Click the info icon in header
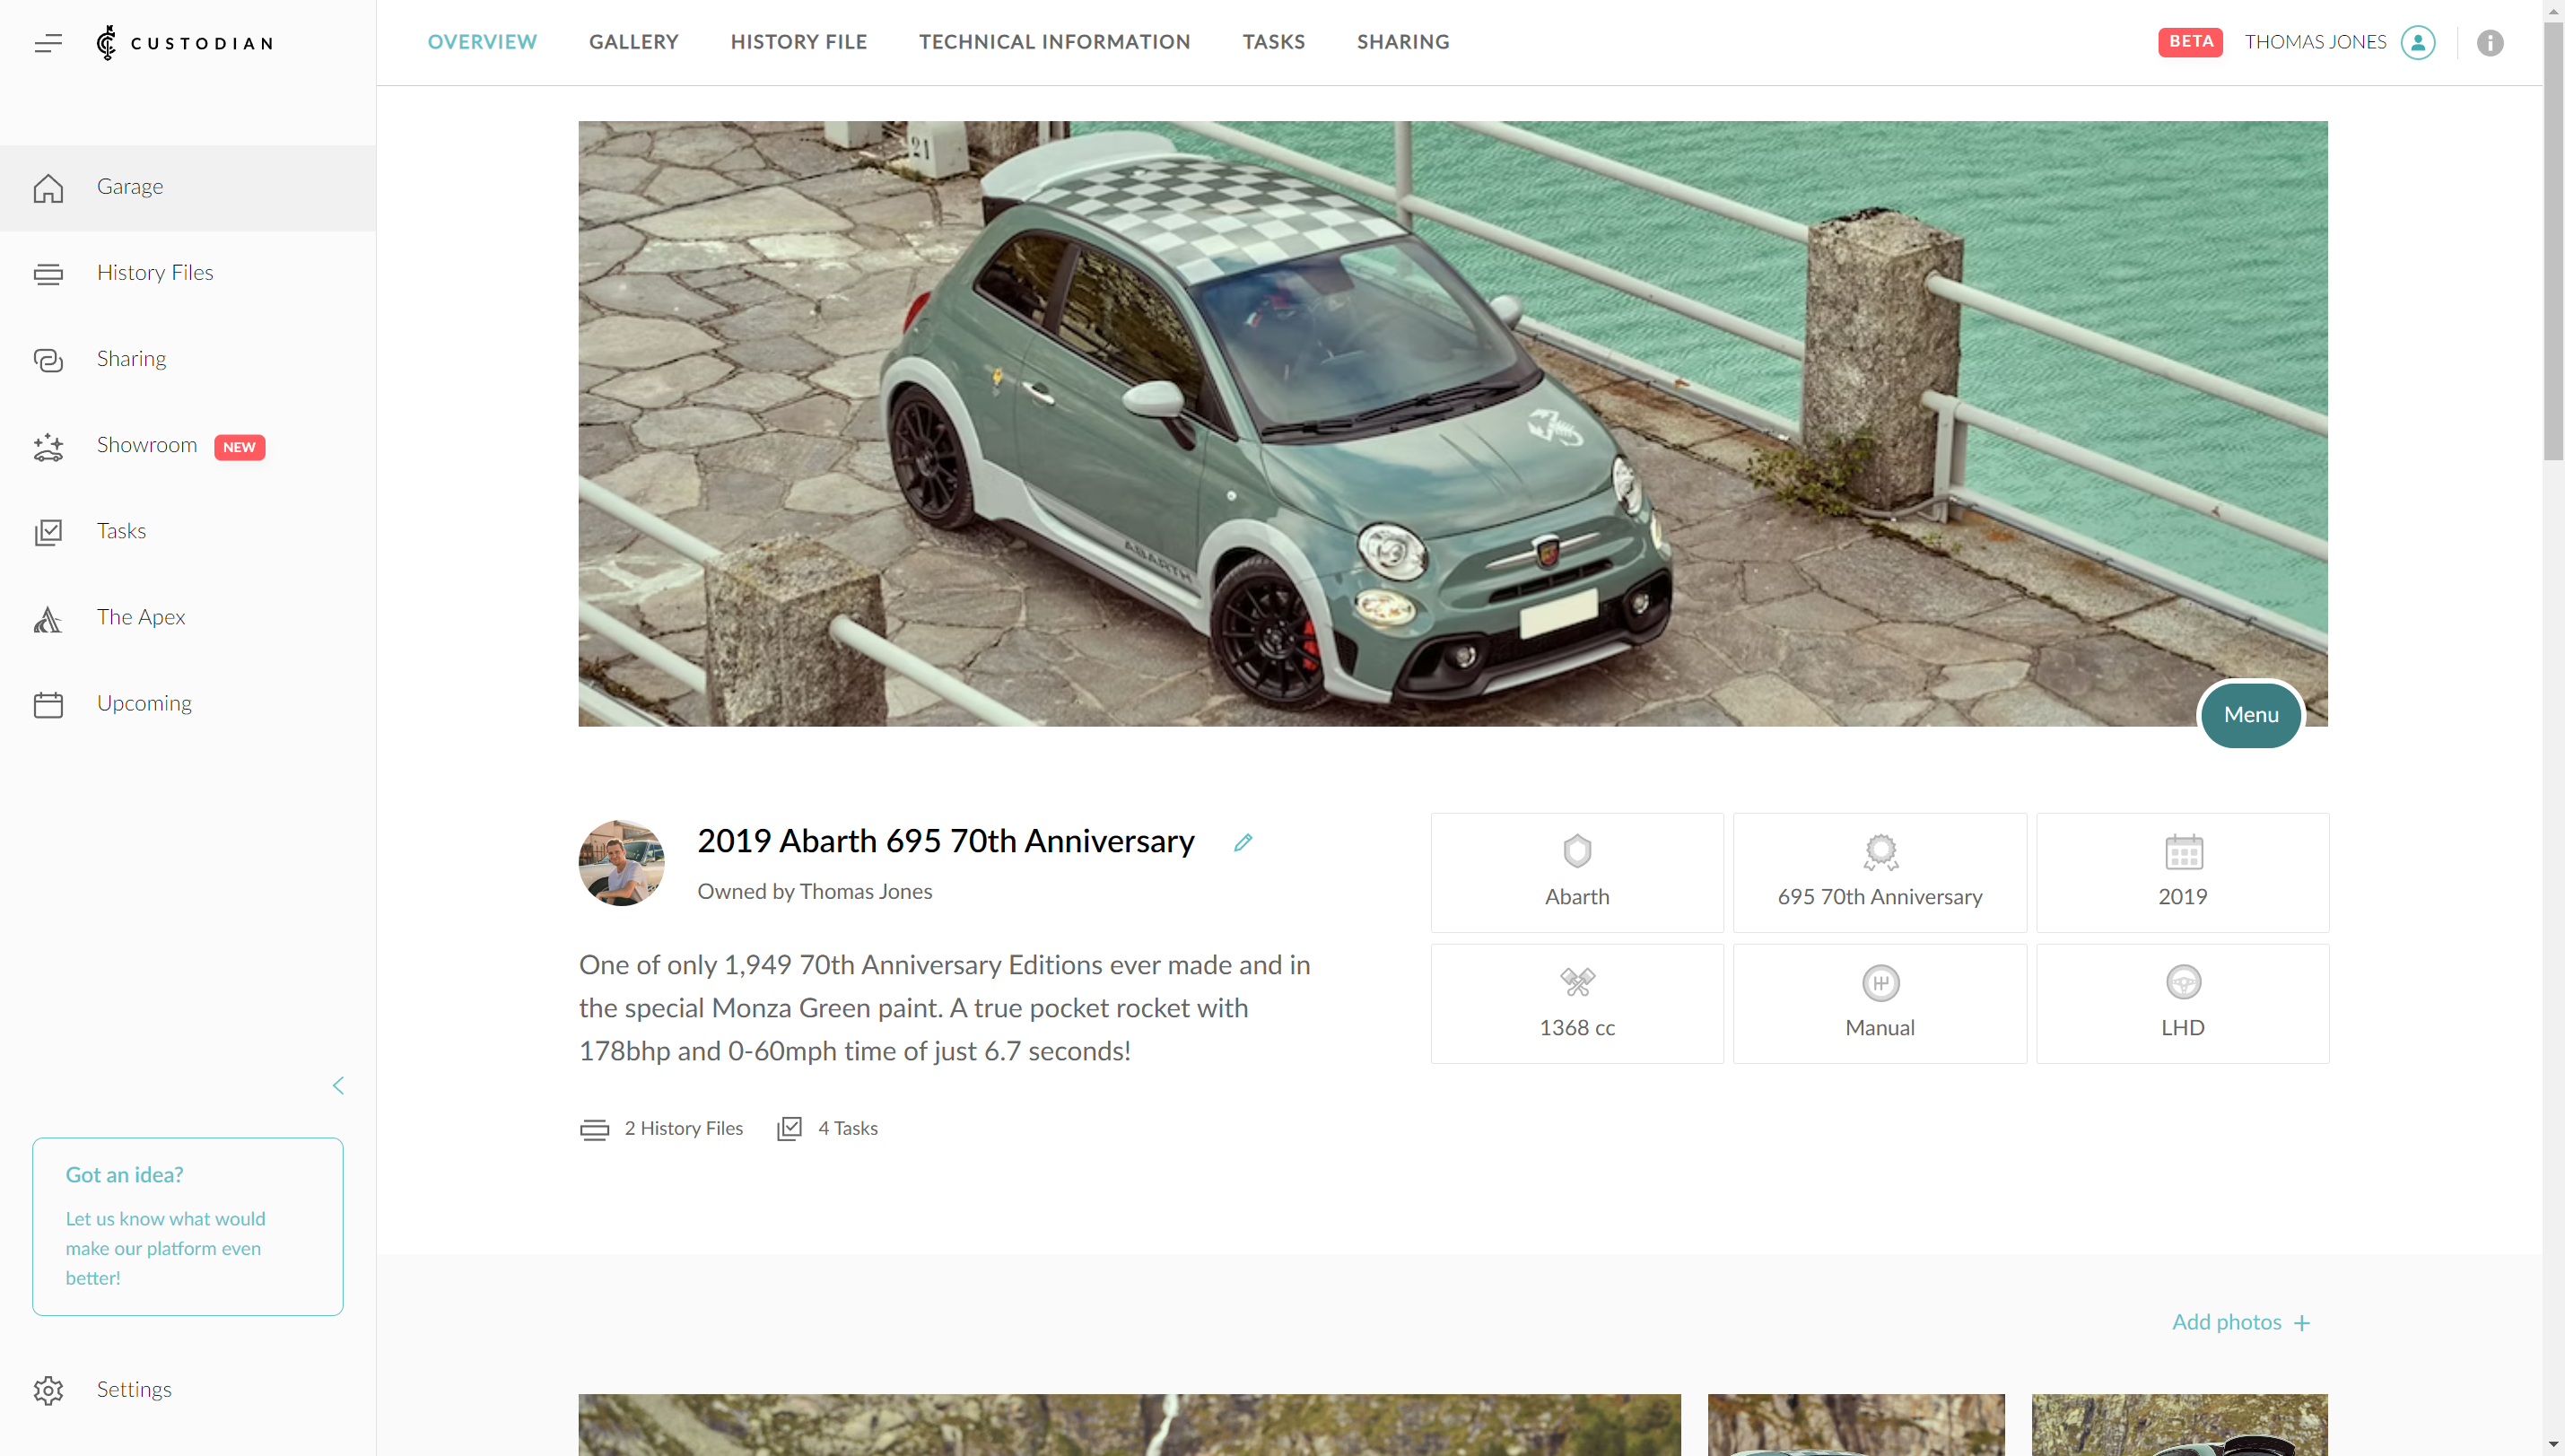The height and width of the screenshot is (1456, 2565). [x=2489, y=42]
